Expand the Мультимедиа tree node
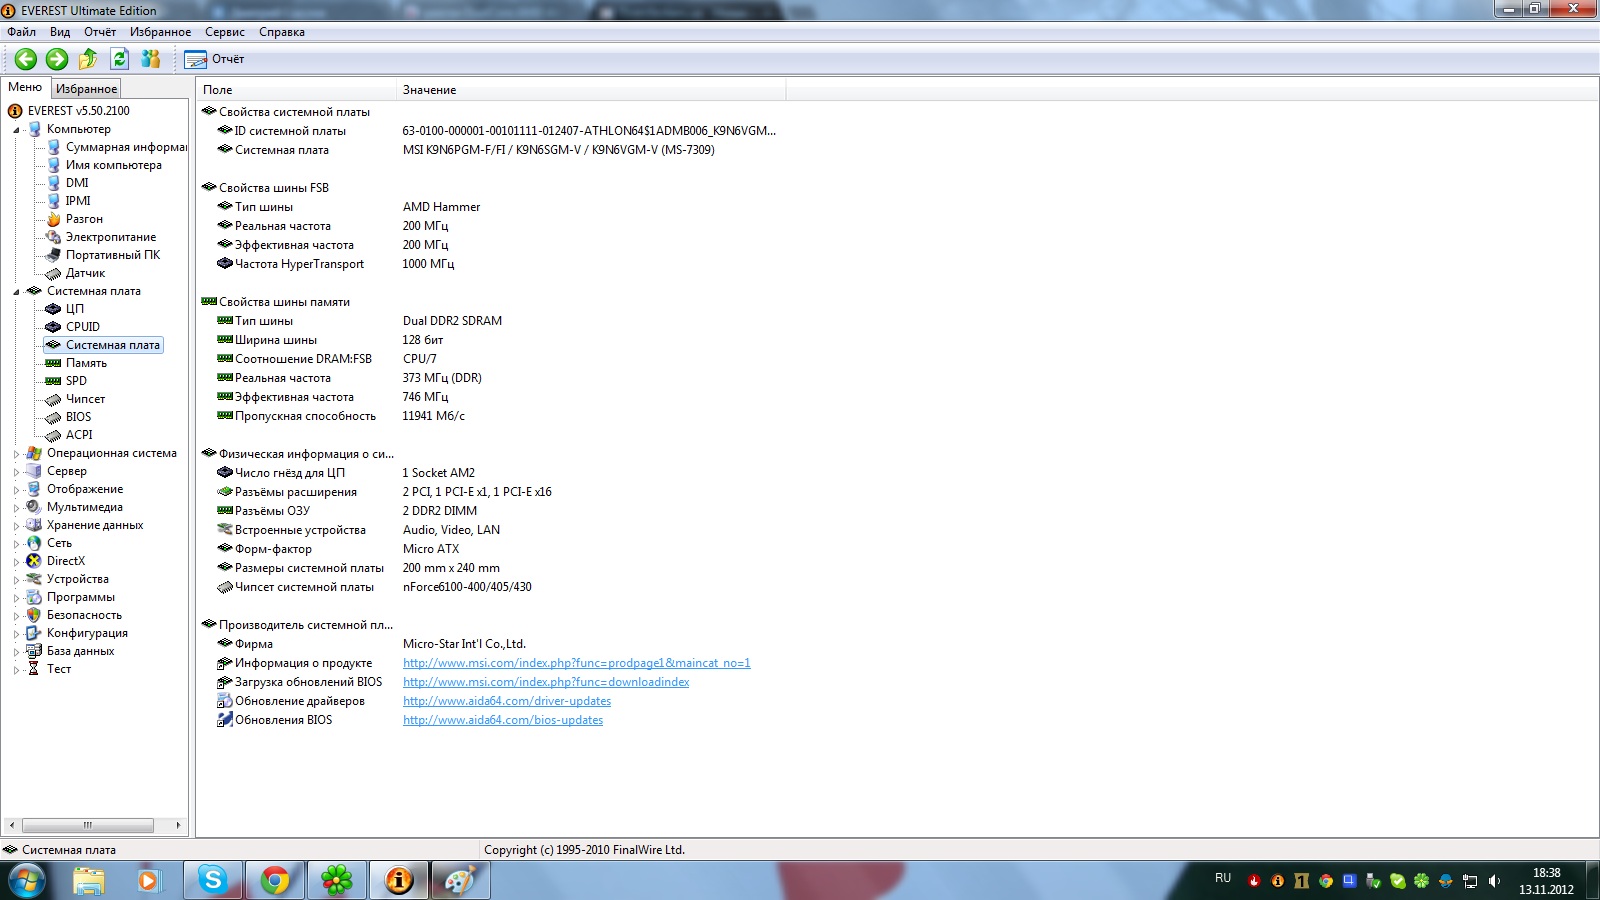Image resolution: width=1600 pixels, height=900 pixels. click(x=16, y=508)
